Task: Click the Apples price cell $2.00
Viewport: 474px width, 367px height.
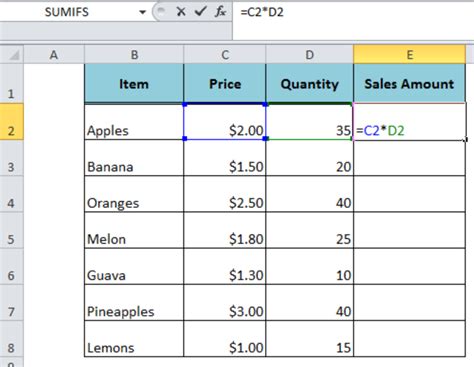Action: pos(225,122)
